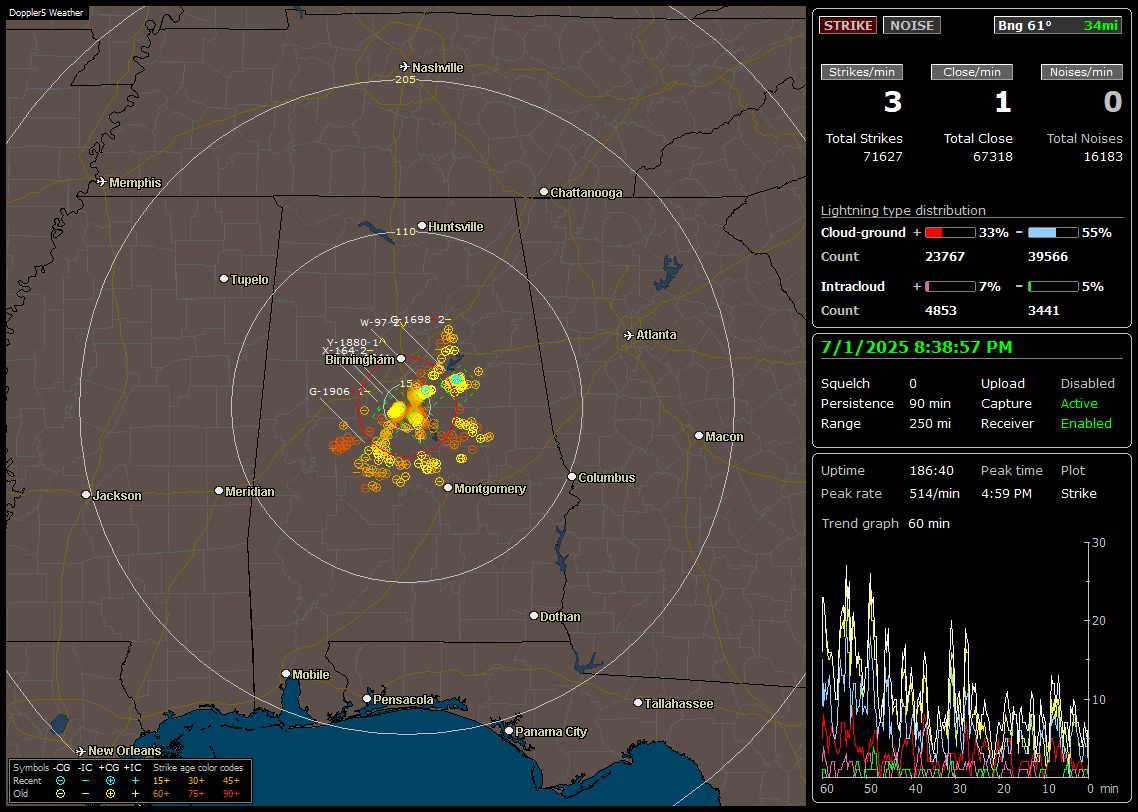
Task: Click the Close/min button
Action: (972, 72)
